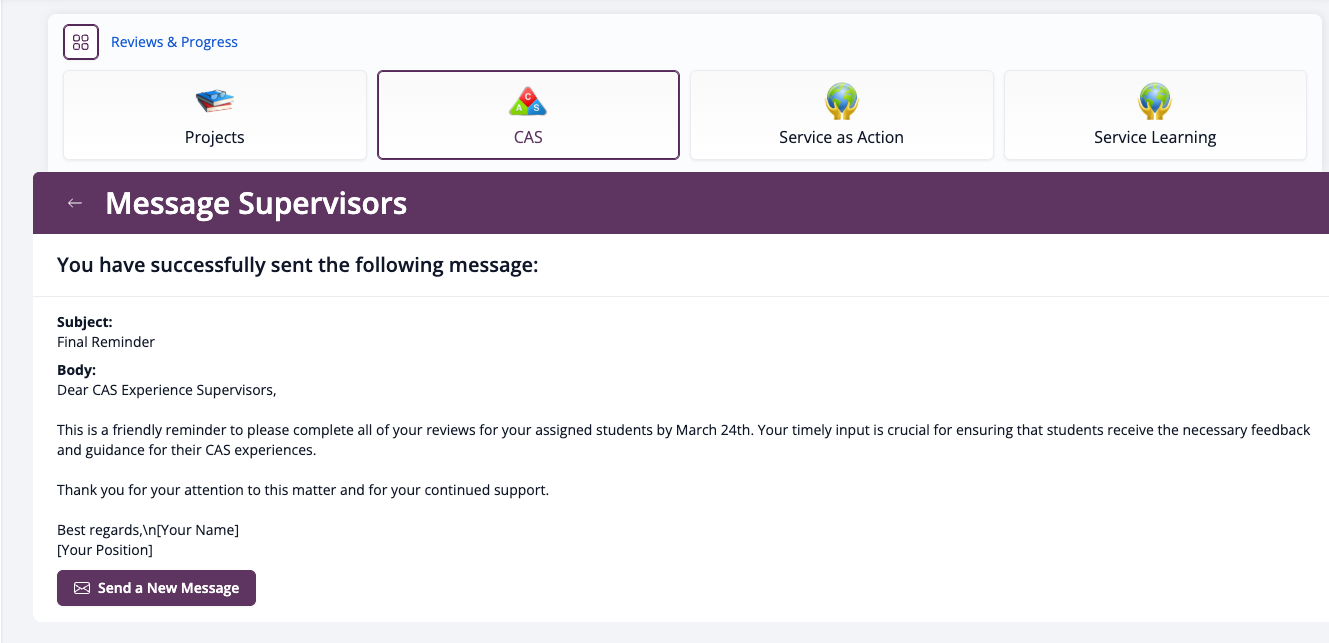1329x643 pixels.
Task: Click the bold Body label
Action: (x=76, y=370)
